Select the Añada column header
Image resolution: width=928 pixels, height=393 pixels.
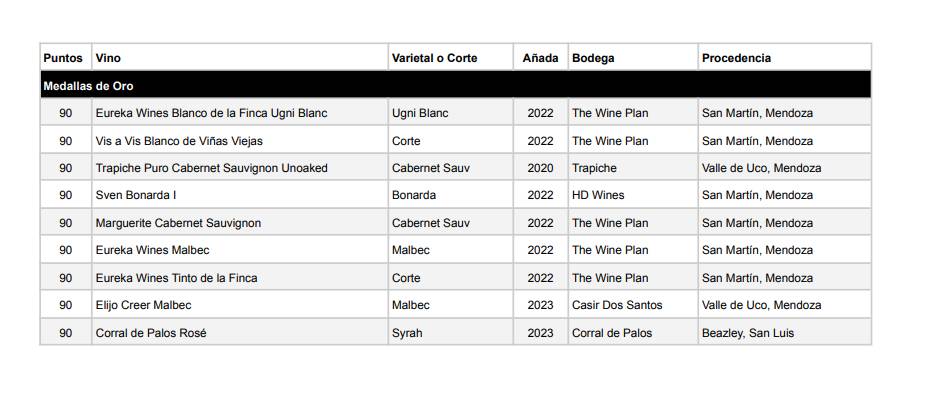[540, 58]
